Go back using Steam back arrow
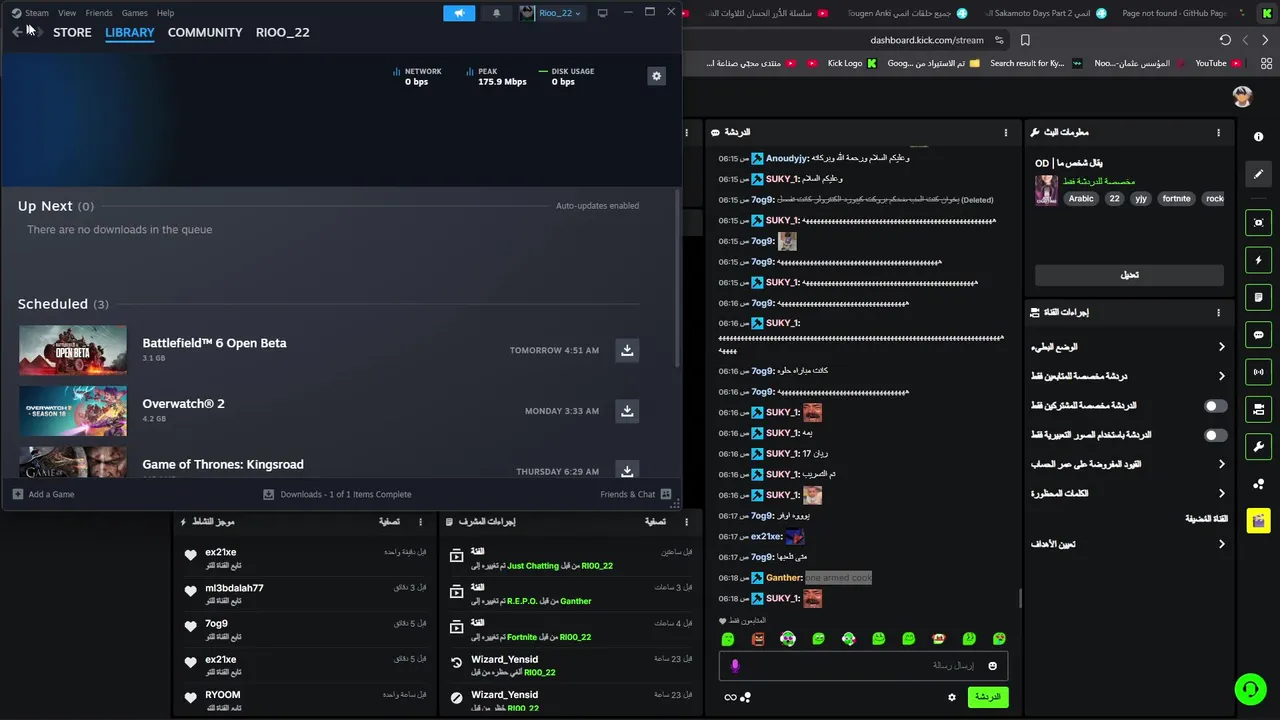 [17, 32]
